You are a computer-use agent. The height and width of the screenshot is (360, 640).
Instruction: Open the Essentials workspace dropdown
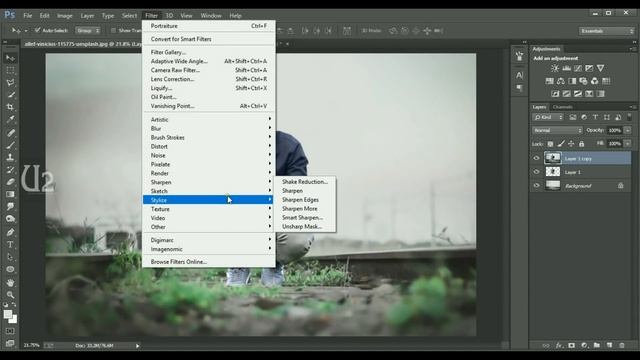[x=607, y=31]
